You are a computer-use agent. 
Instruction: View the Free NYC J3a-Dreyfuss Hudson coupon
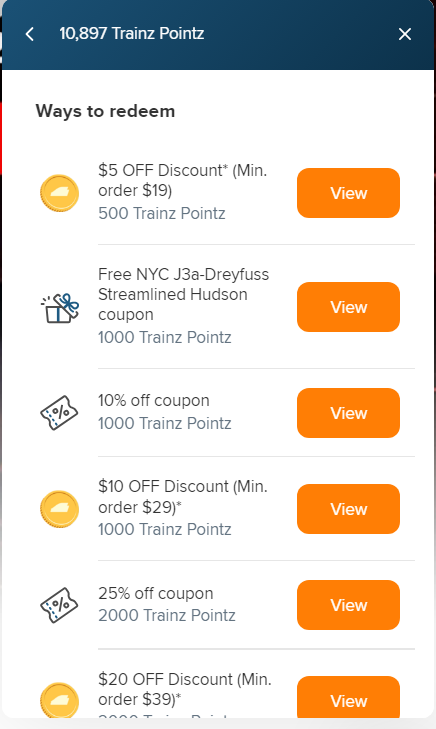coord(349,307)
